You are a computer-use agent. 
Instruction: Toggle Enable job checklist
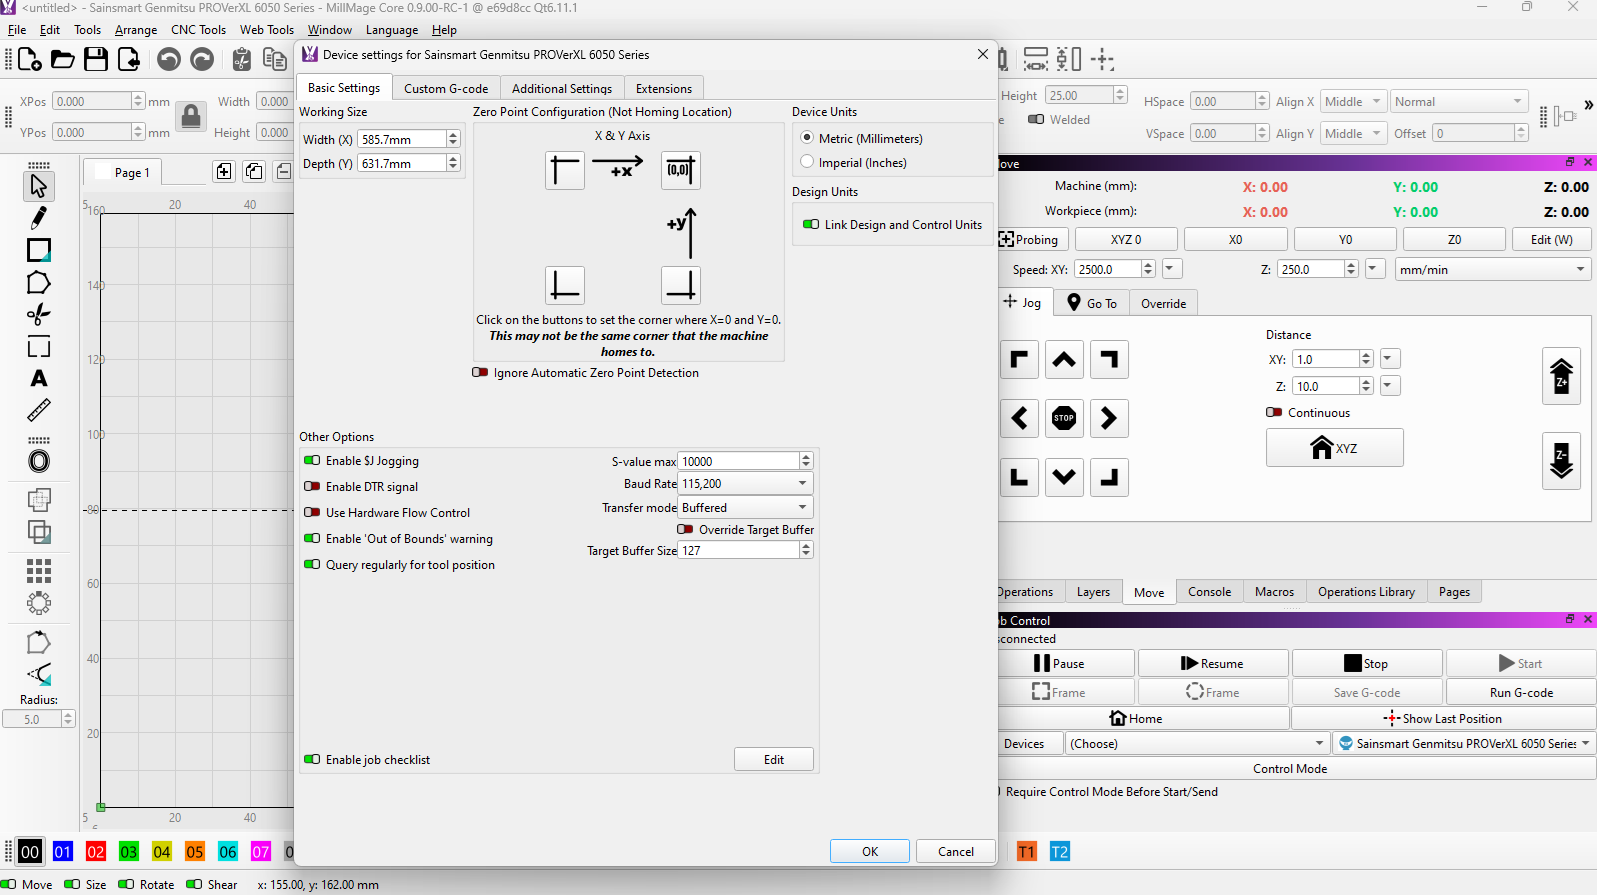point(312,760)
